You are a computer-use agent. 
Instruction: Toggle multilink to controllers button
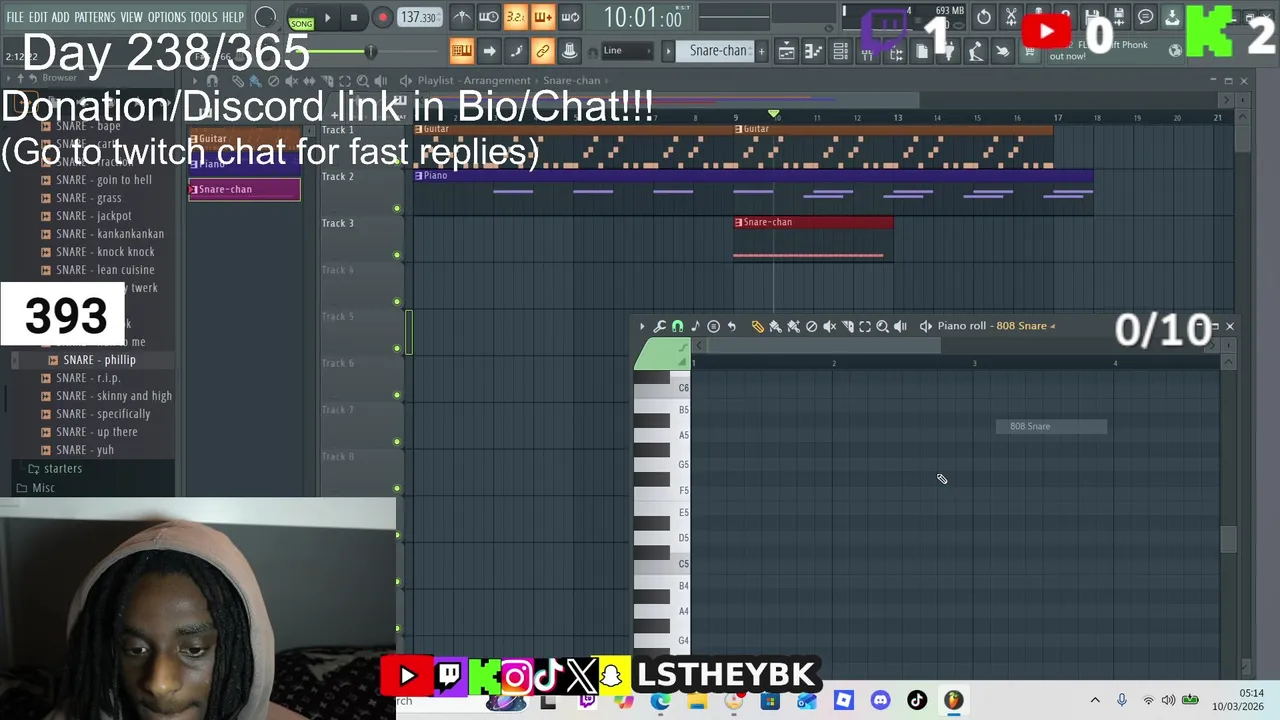(543, 51)
